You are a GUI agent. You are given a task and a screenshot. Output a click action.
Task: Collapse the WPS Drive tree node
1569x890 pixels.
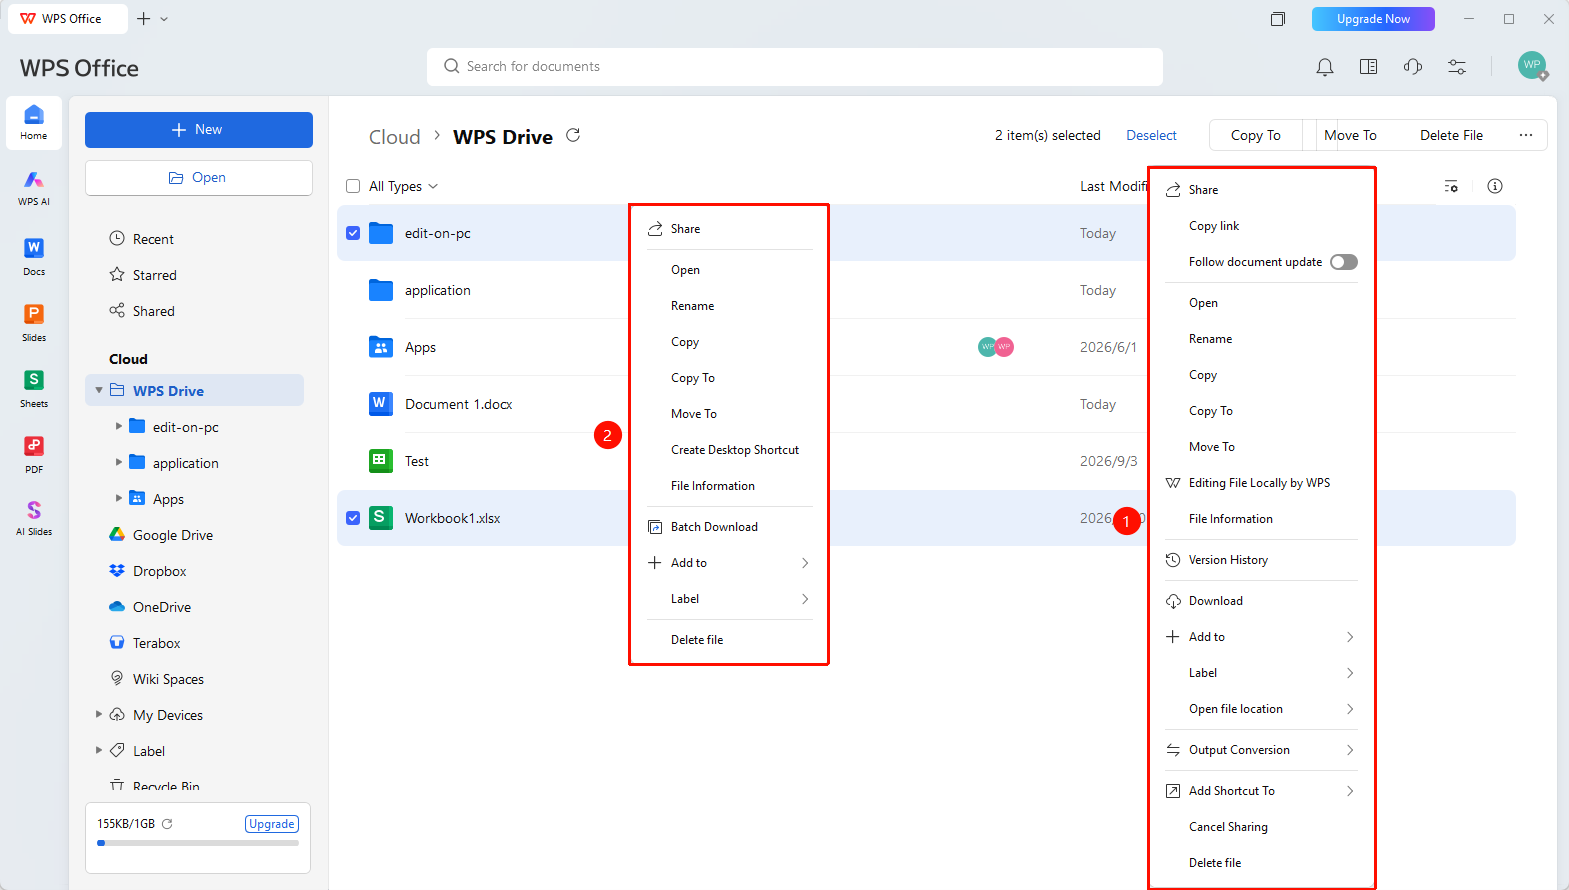(99, 390)
